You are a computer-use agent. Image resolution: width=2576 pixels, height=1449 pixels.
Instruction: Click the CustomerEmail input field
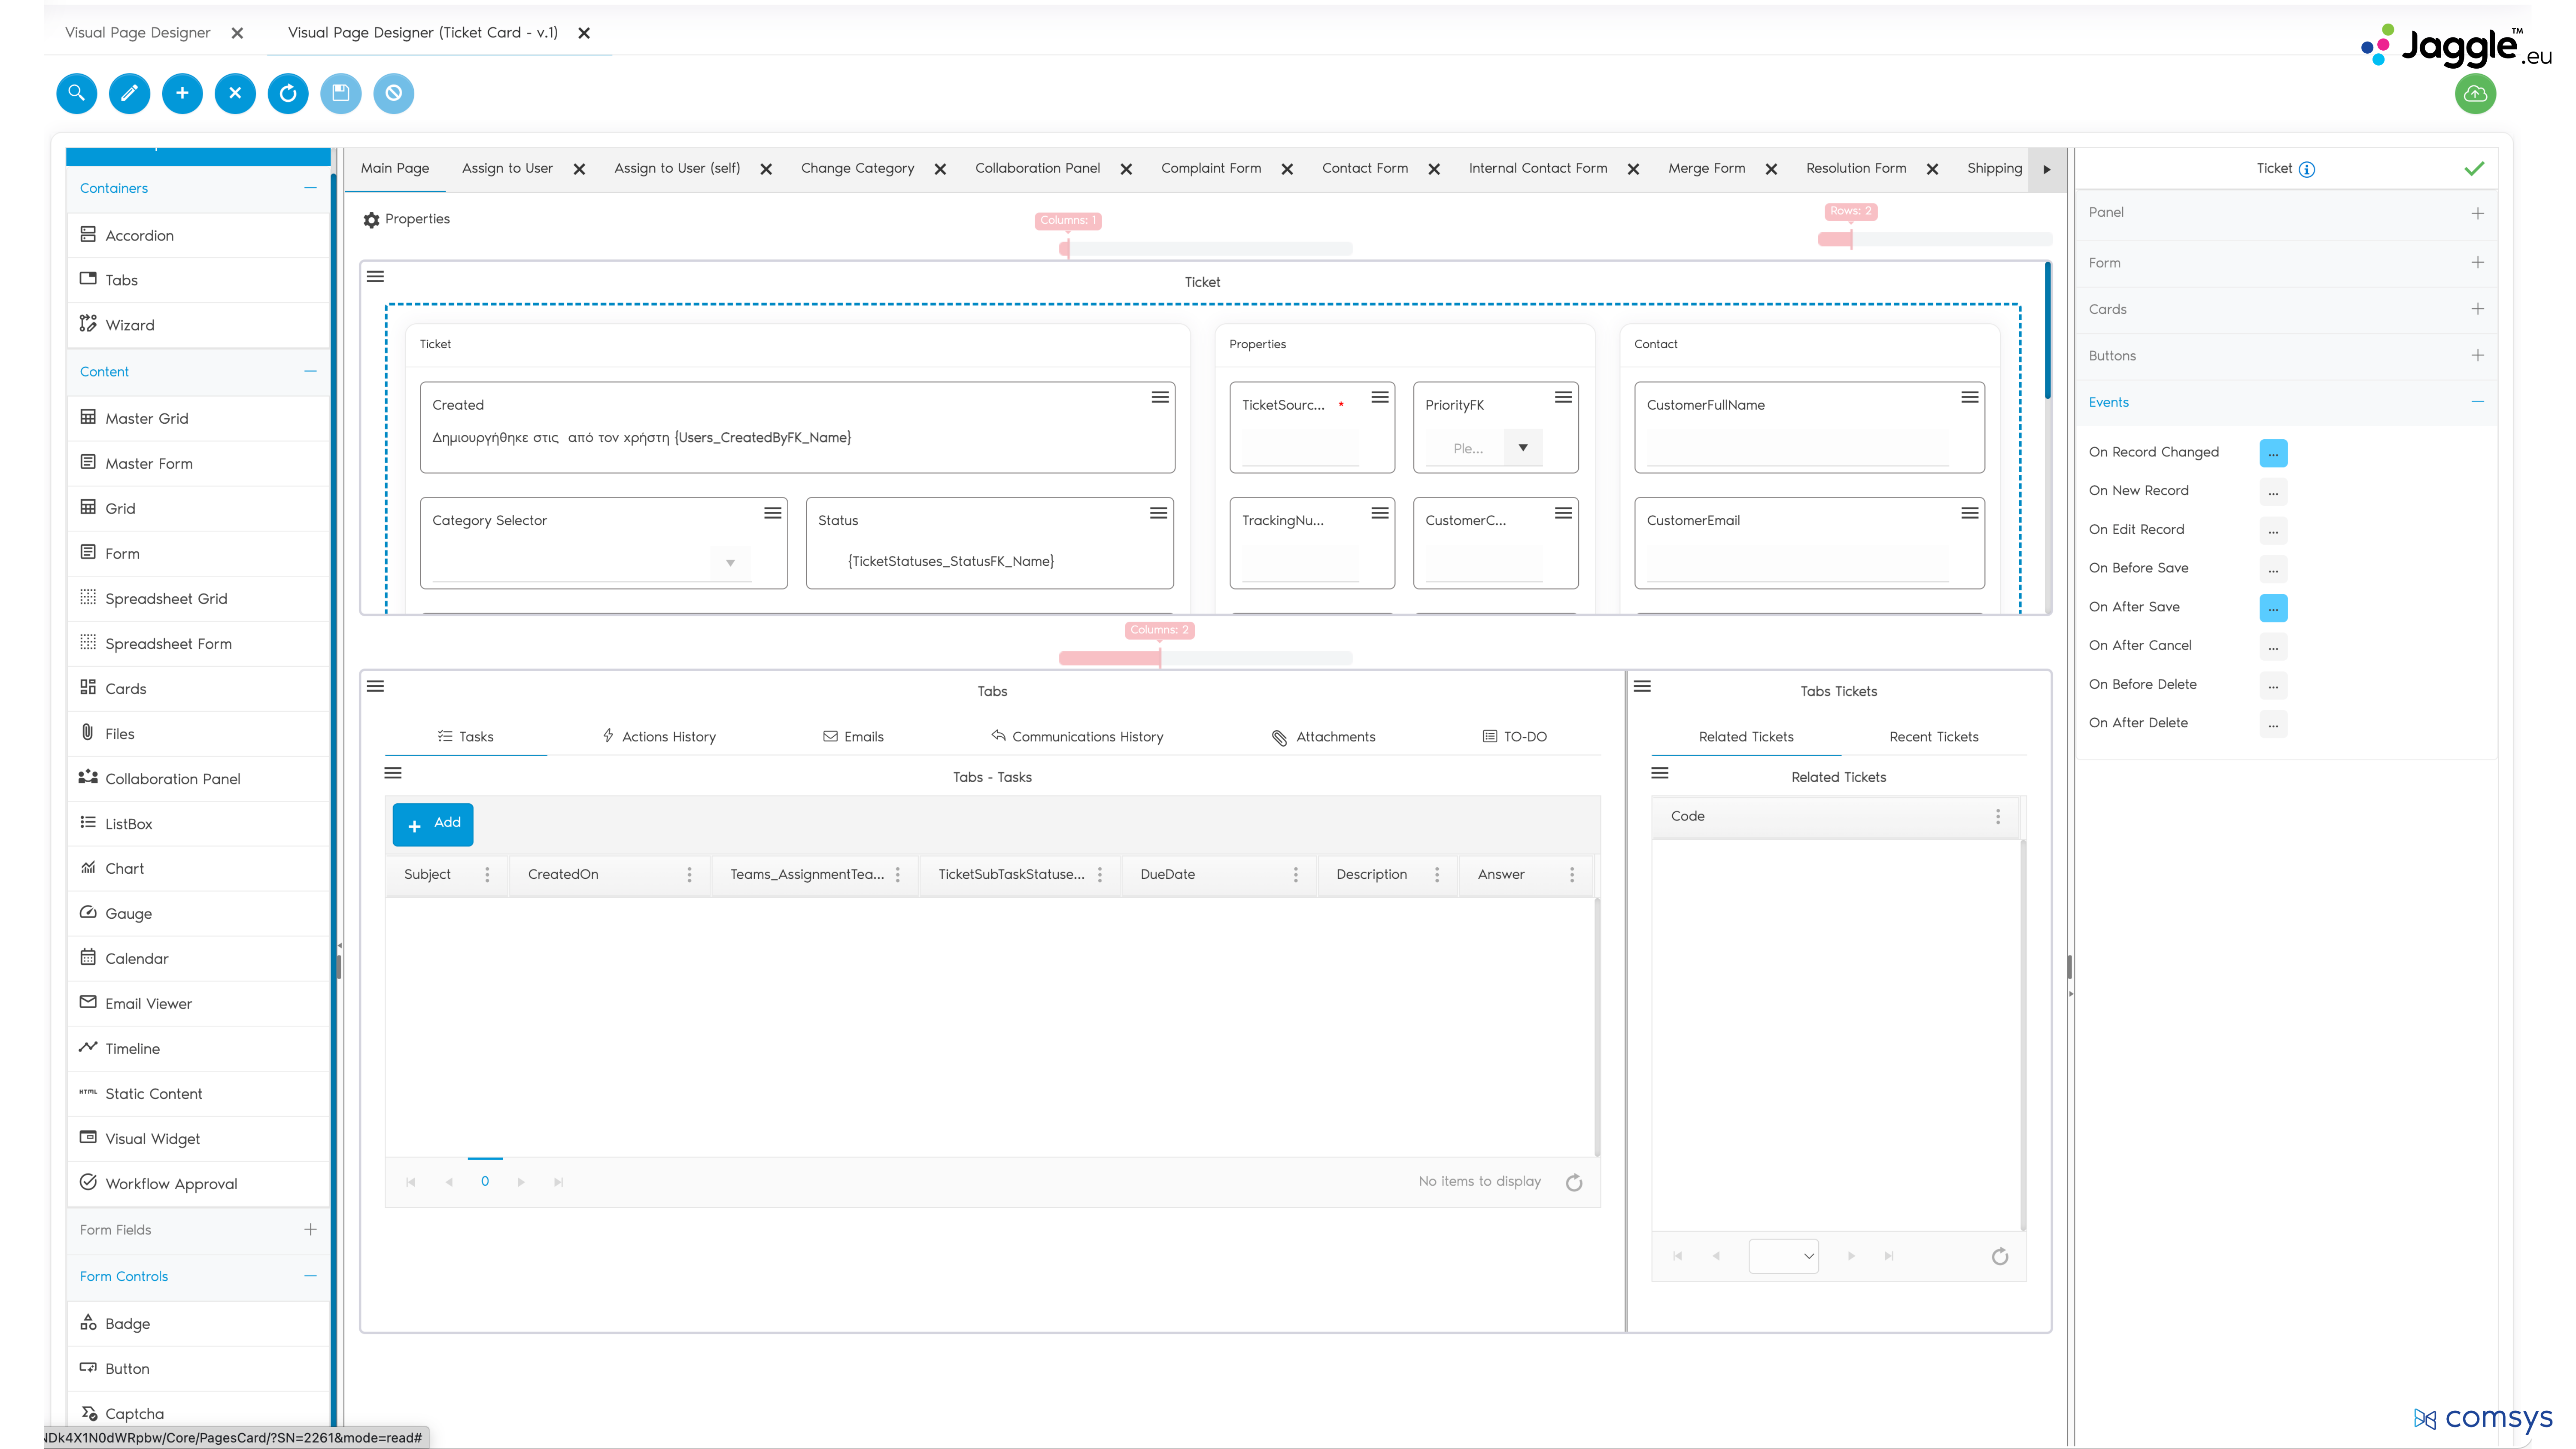pos(1797,563)
